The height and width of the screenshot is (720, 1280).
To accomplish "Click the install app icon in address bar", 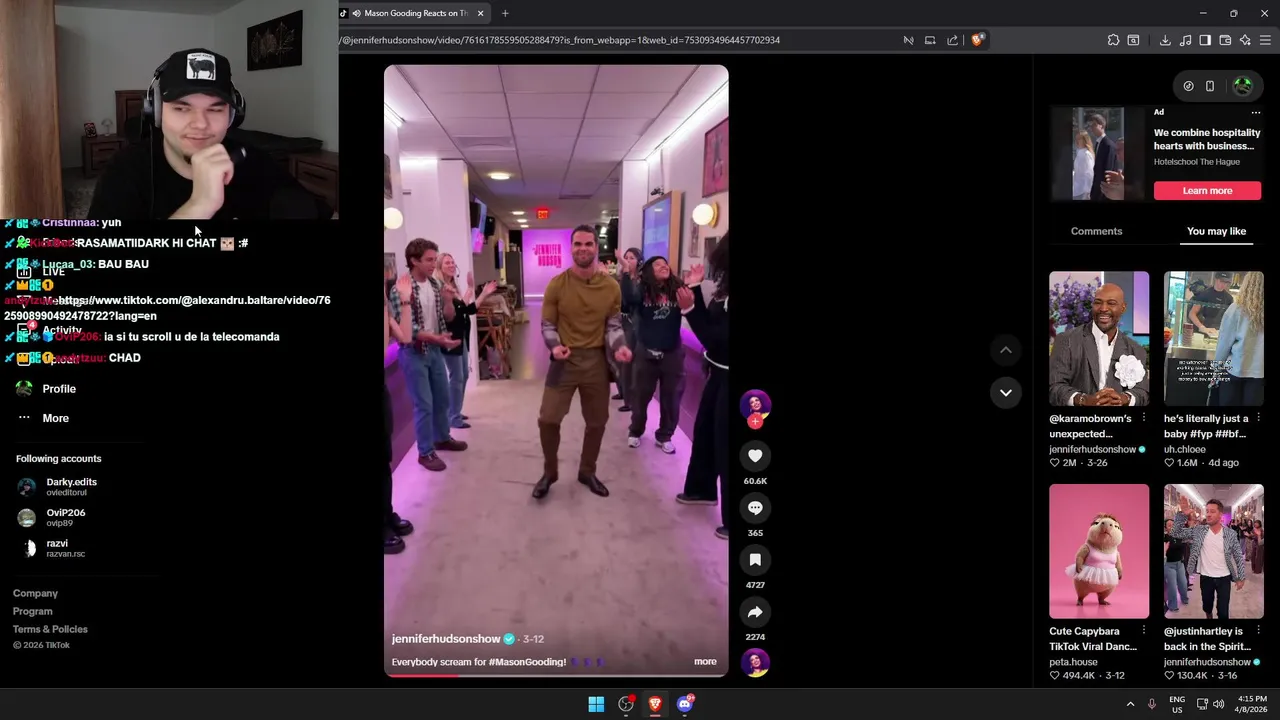I will pos(930,40).
